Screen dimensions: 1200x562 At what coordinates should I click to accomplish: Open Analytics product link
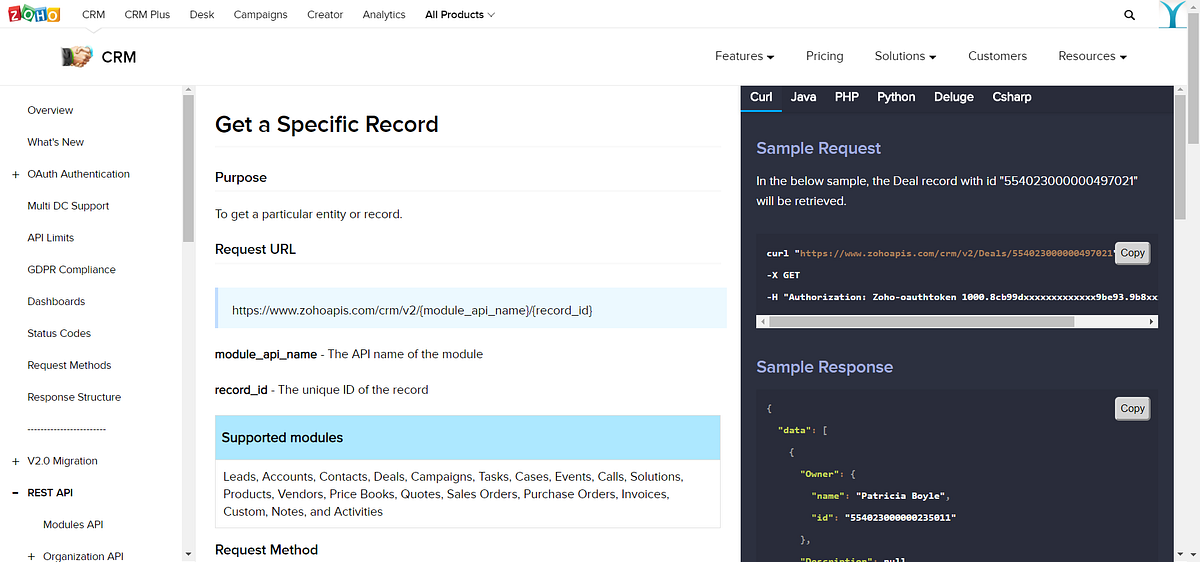384,15
